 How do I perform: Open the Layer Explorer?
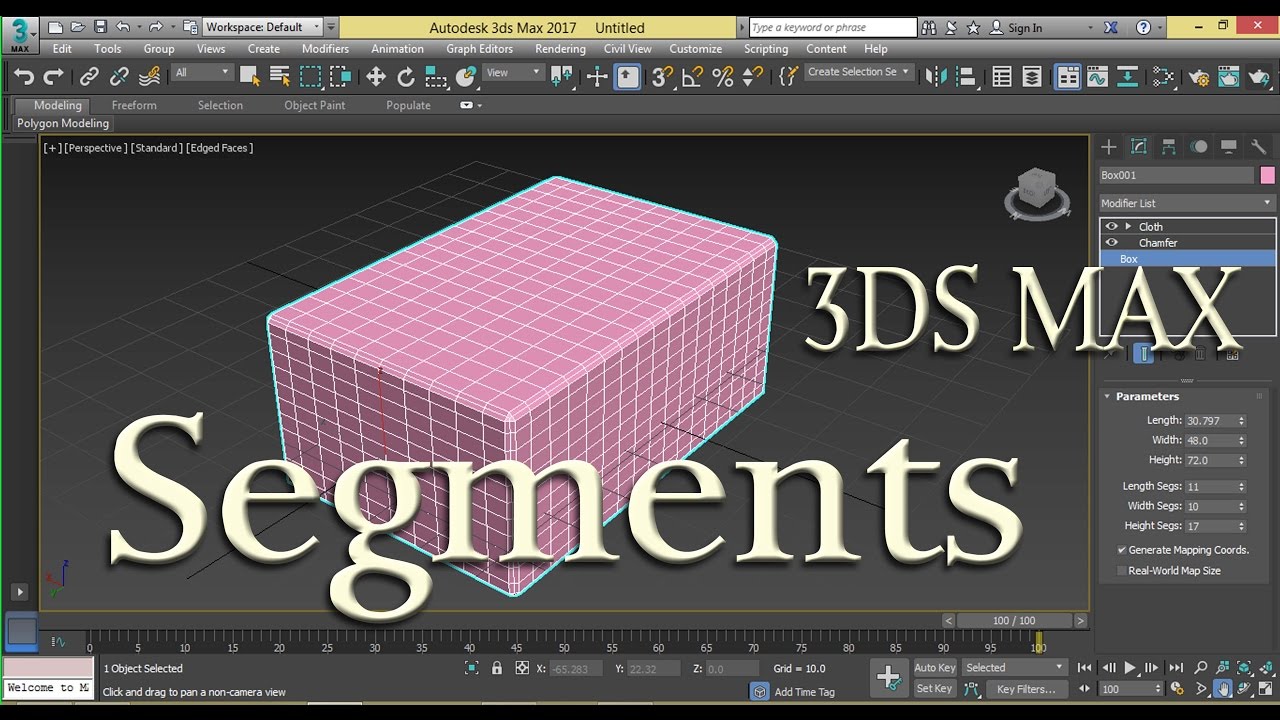1032,76
